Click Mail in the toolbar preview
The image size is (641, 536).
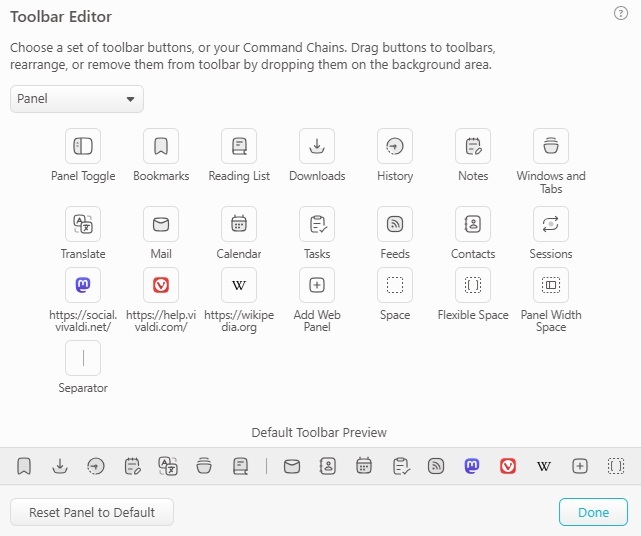pos(292,466)
